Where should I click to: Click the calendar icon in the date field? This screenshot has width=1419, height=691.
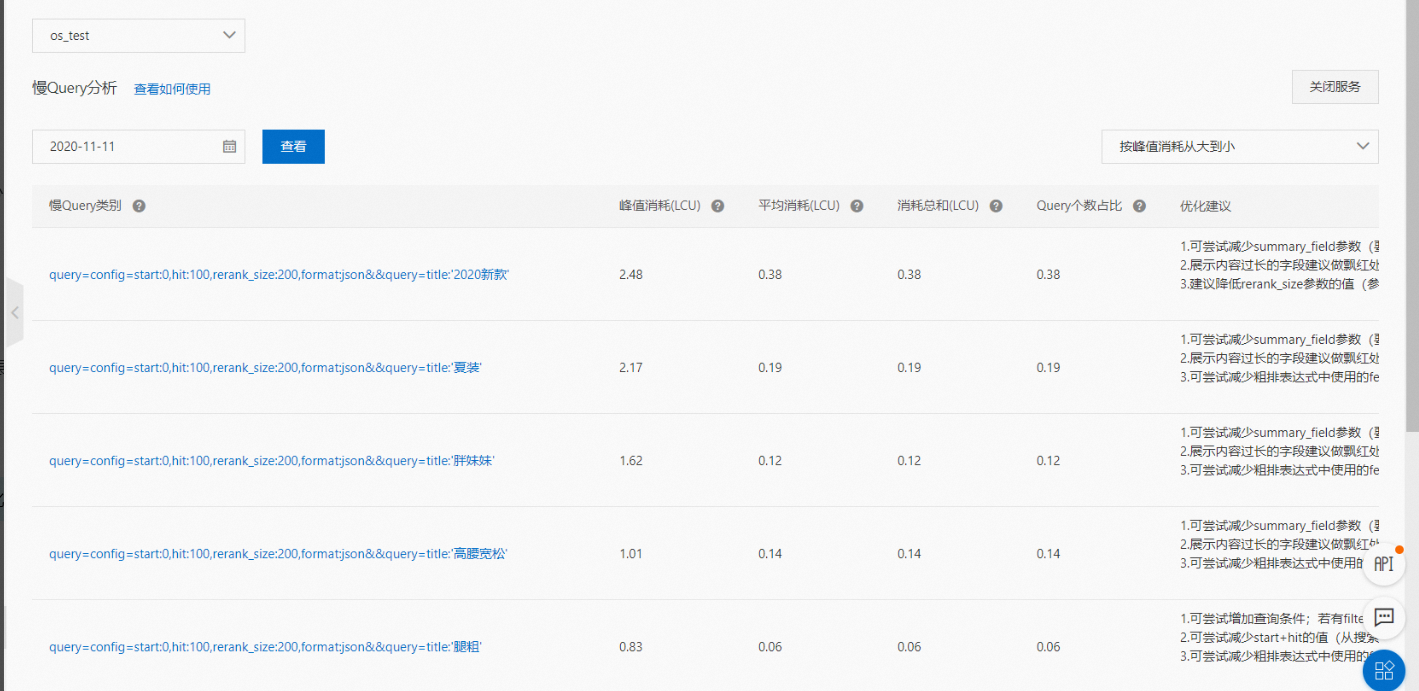tap(229, 146)
